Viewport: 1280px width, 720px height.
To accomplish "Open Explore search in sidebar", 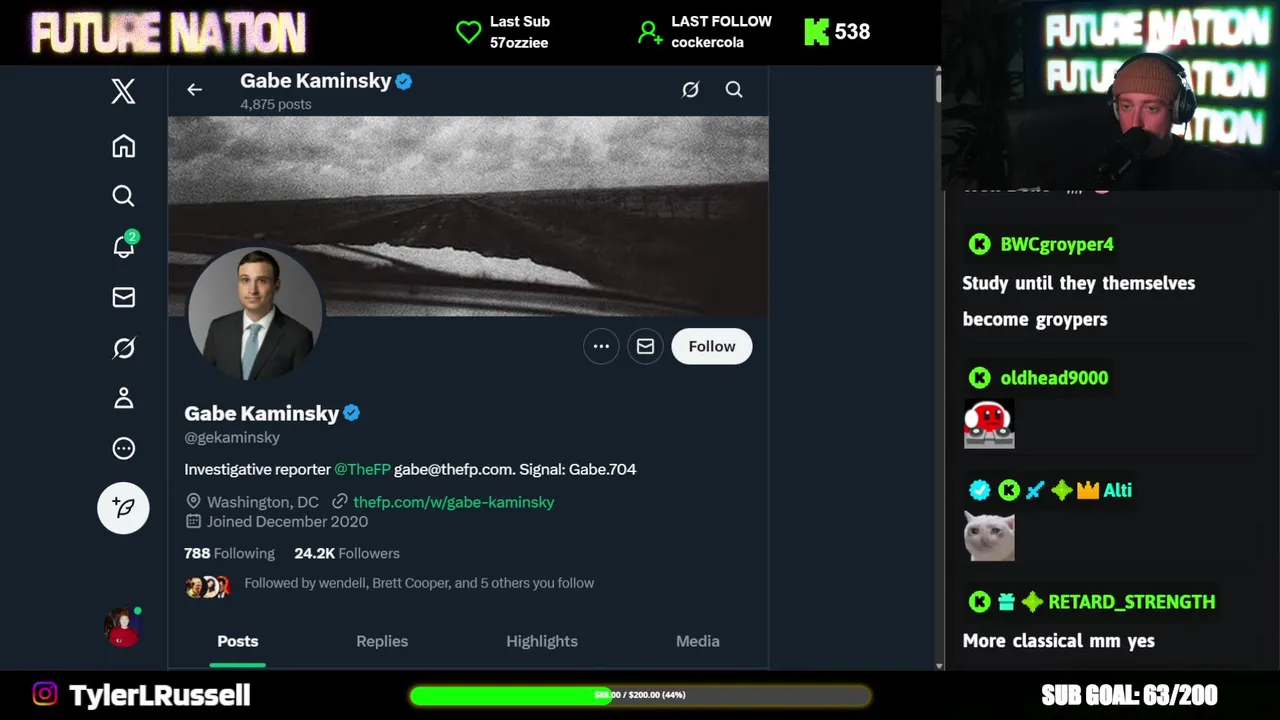I will [123, 196].
